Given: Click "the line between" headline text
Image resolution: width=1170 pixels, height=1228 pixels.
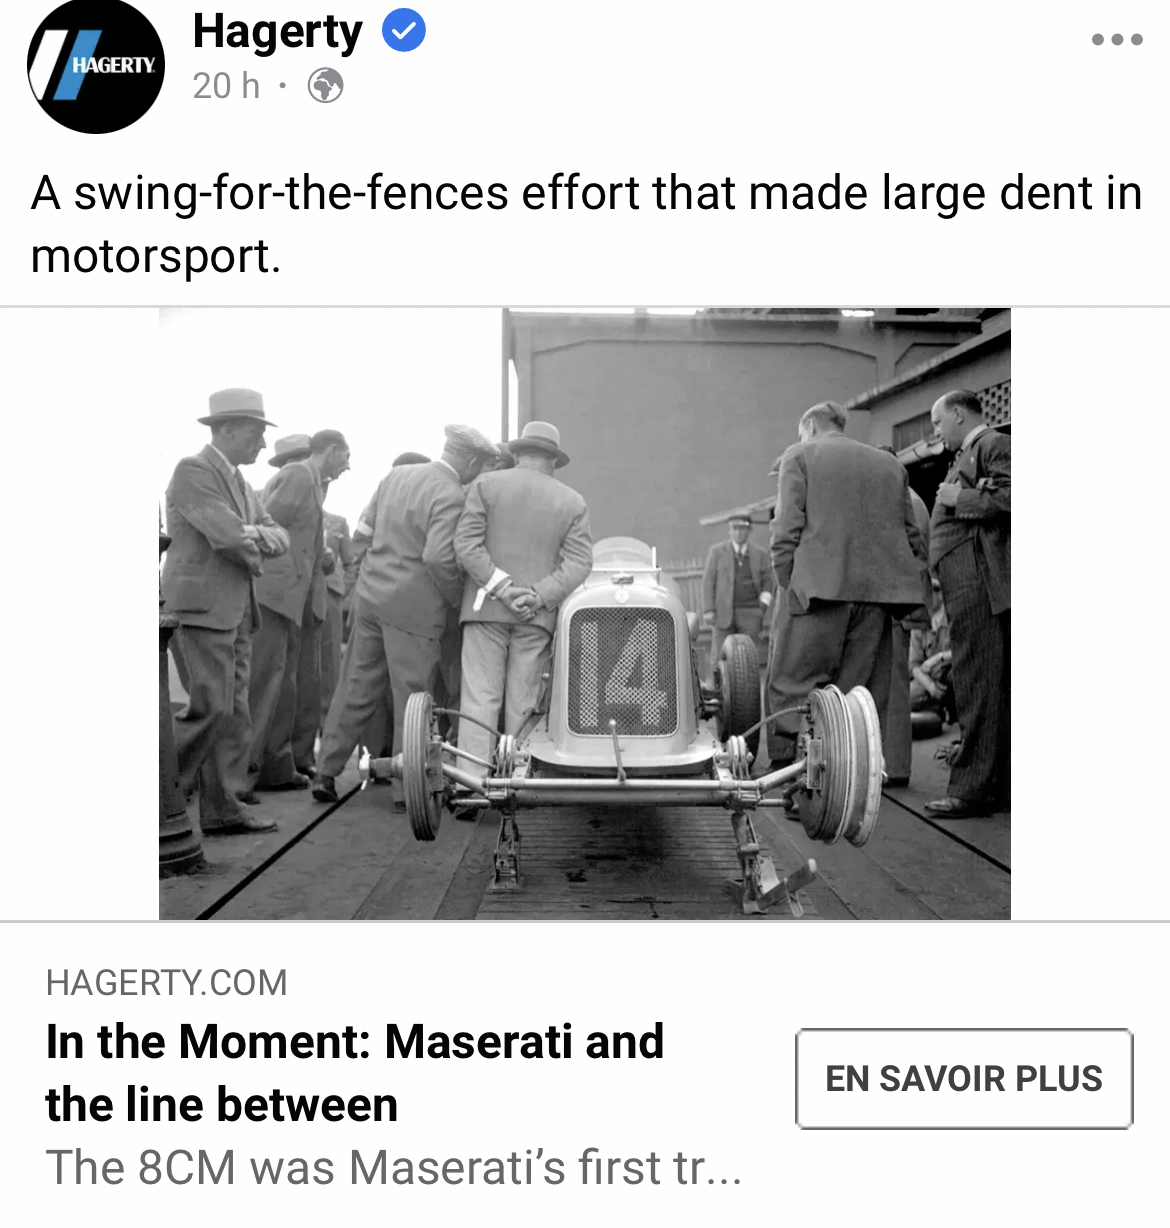Looking at the screenshot, I should point(222,1105).
